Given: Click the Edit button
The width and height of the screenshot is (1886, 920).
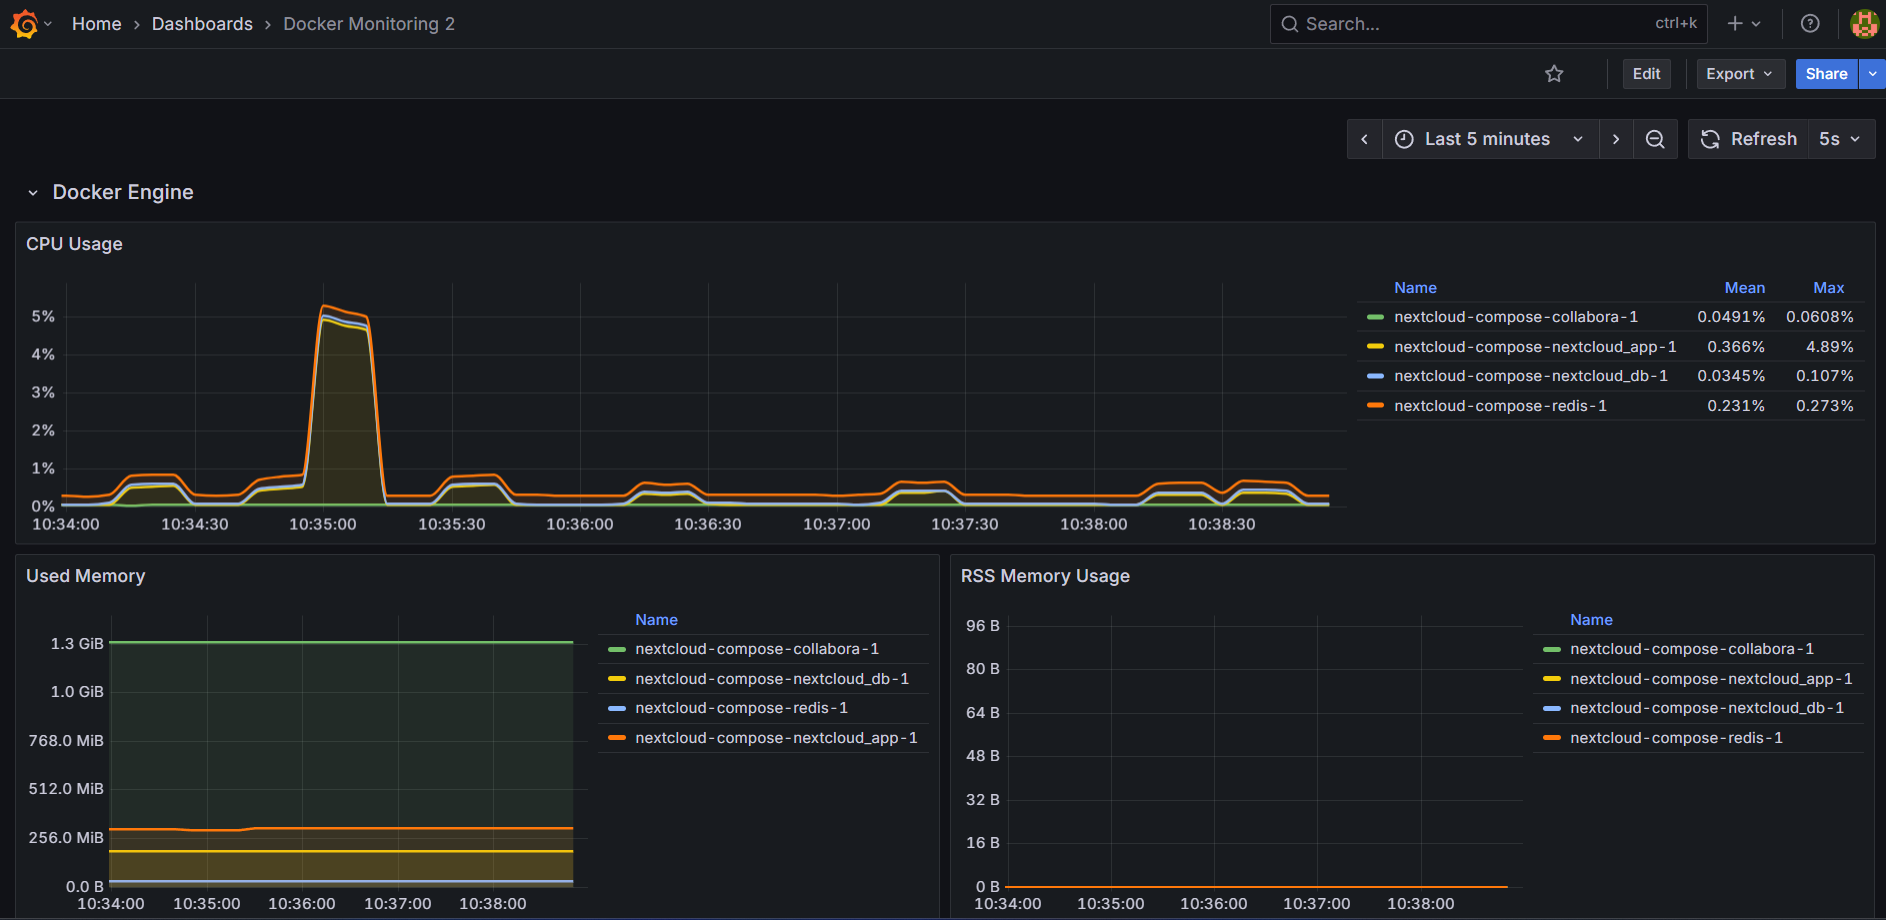Looking at the screenshot, I should point(1646,73).
